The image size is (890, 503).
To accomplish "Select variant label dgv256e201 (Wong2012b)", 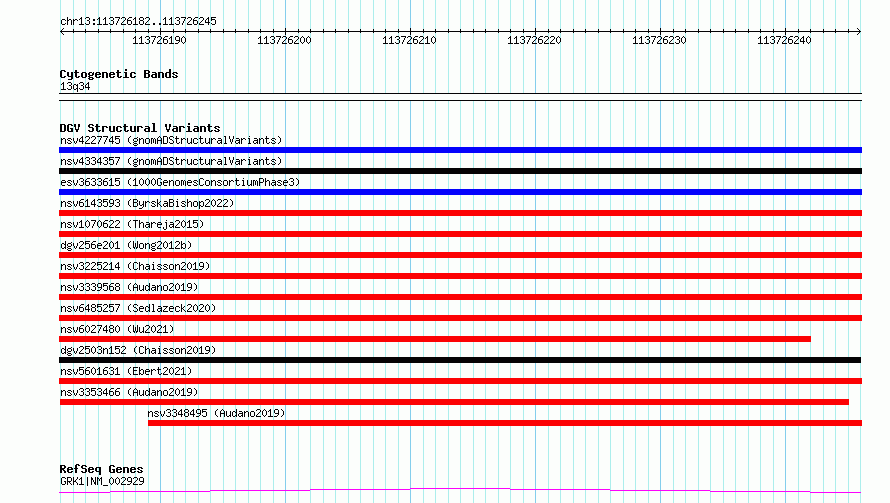I will [126, 245].
